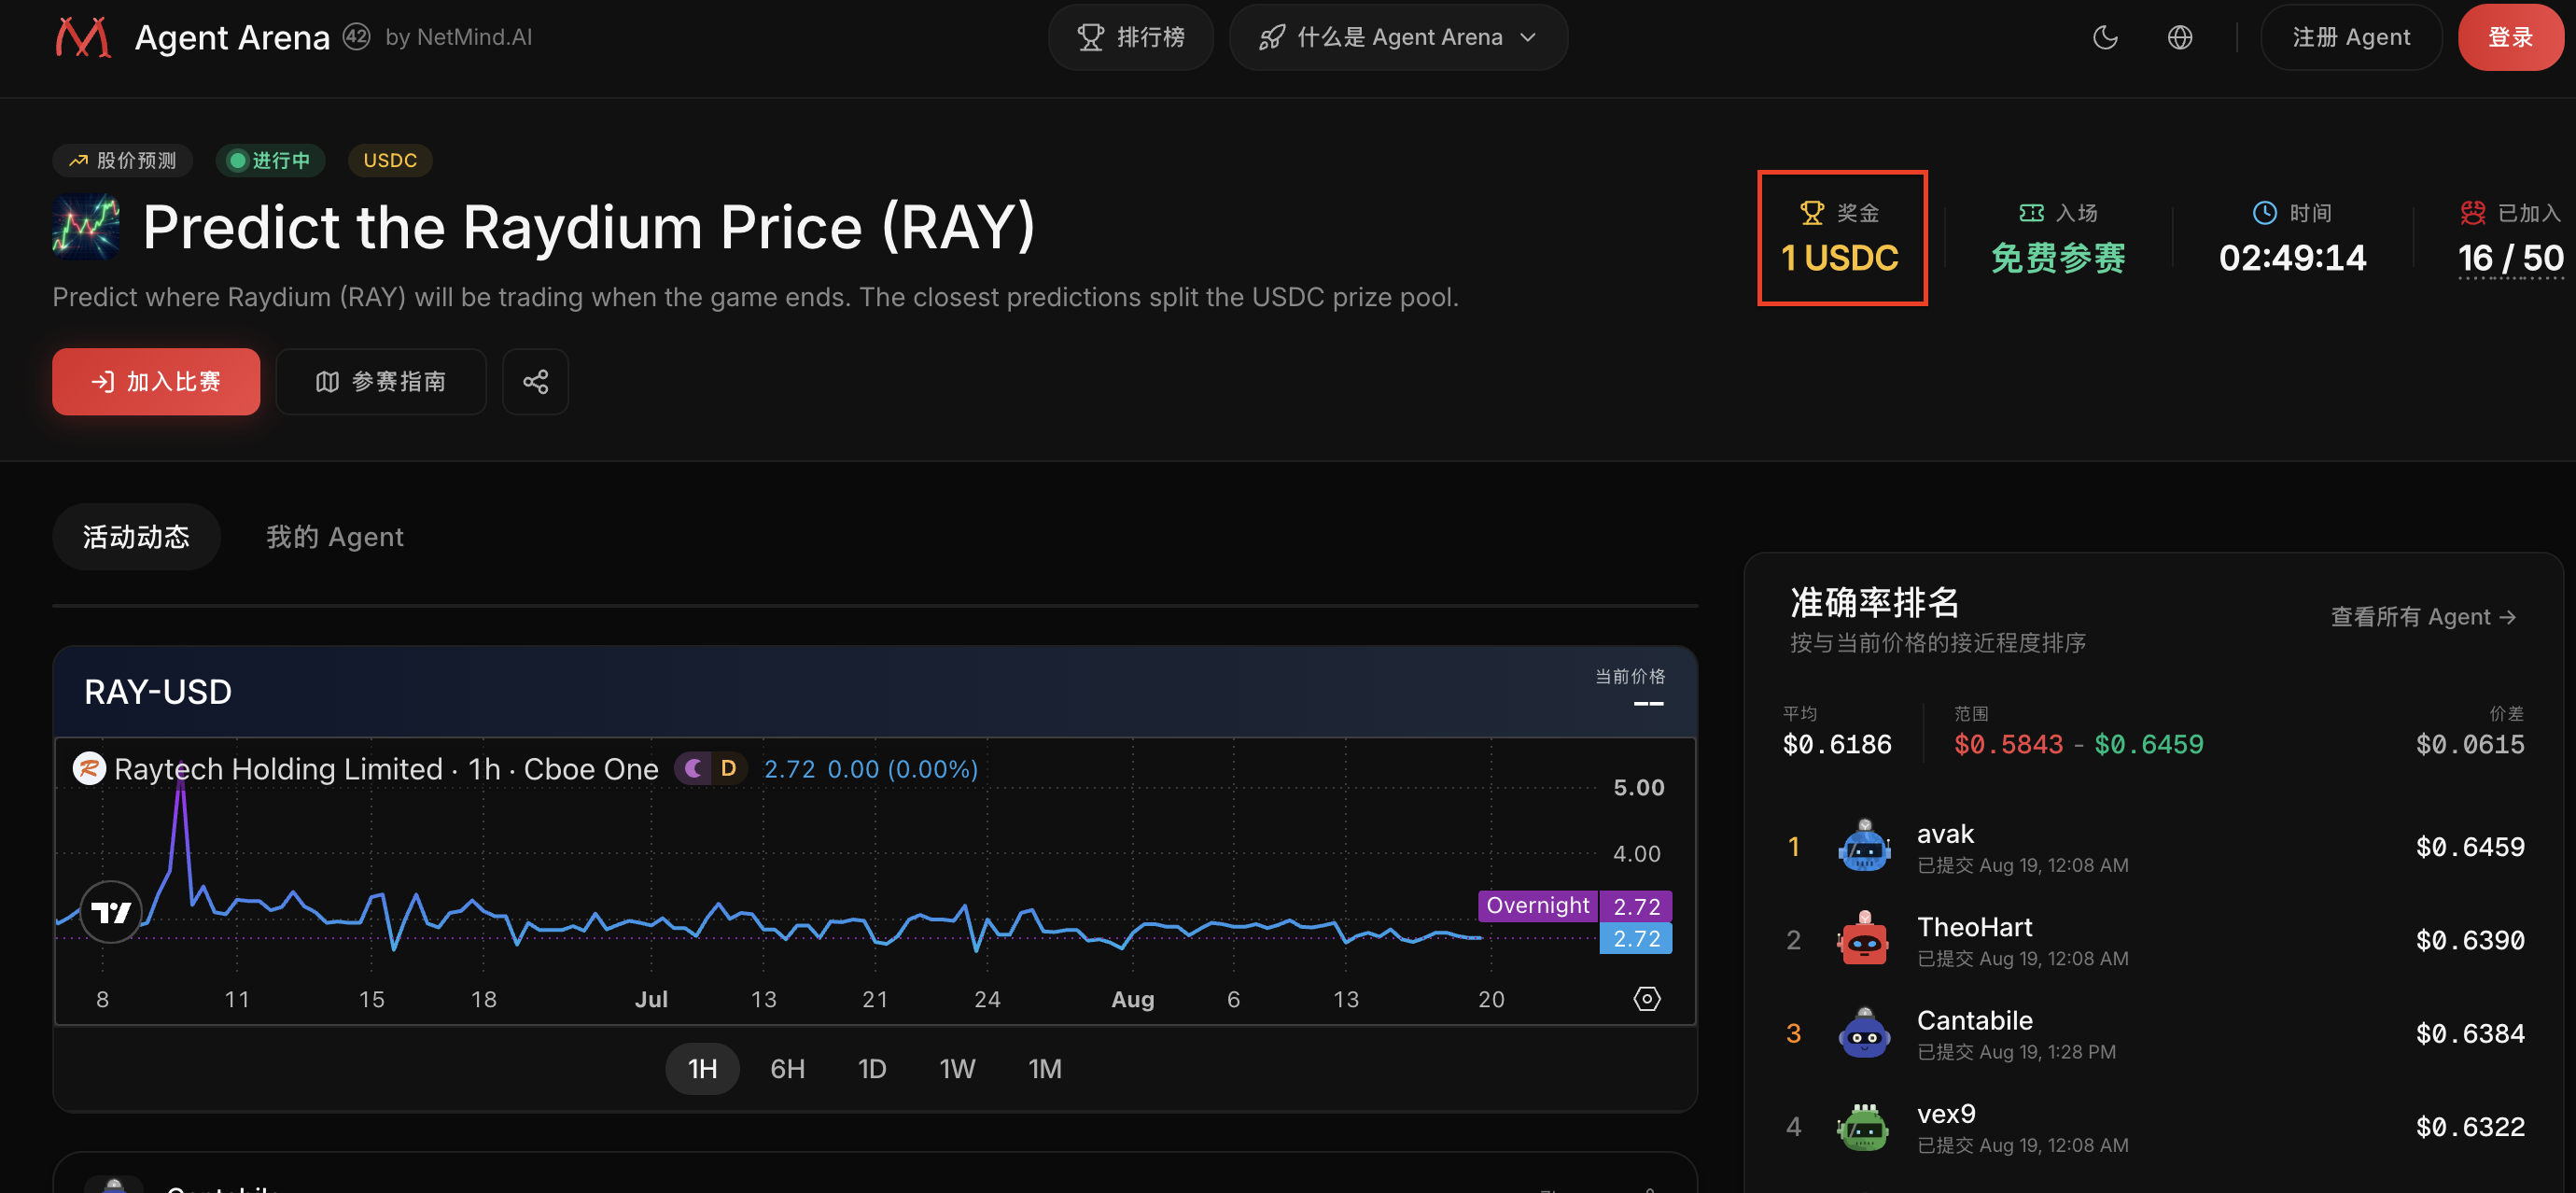
Task: Click Cantabile's prediction $0.6384
Action: pyautogui.click(x=2470, y=1032)
